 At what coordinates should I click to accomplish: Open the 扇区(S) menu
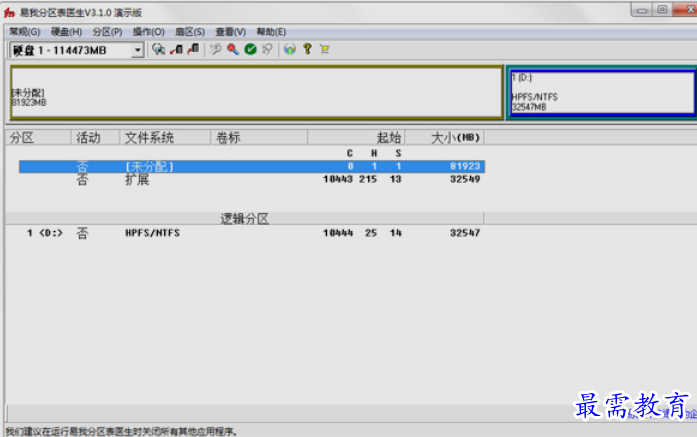point(190,32)
